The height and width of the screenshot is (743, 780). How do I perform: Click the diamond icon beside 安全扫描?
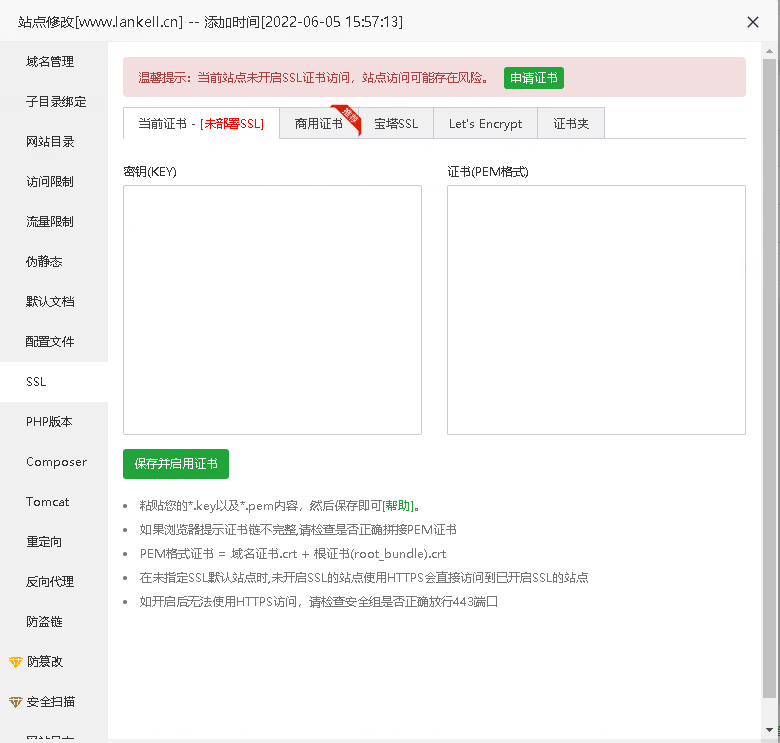15,702
